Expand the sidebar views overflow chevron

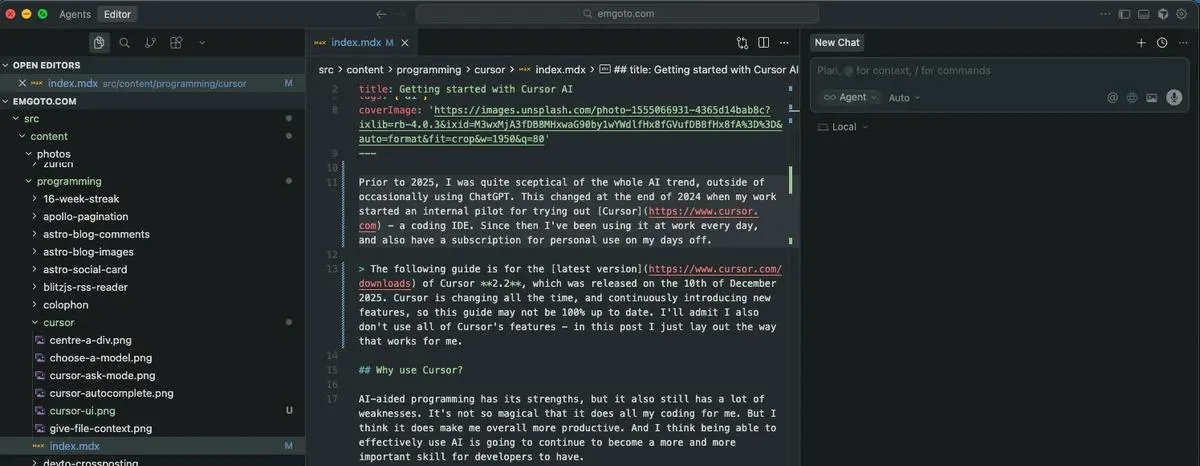pos(202,43)
